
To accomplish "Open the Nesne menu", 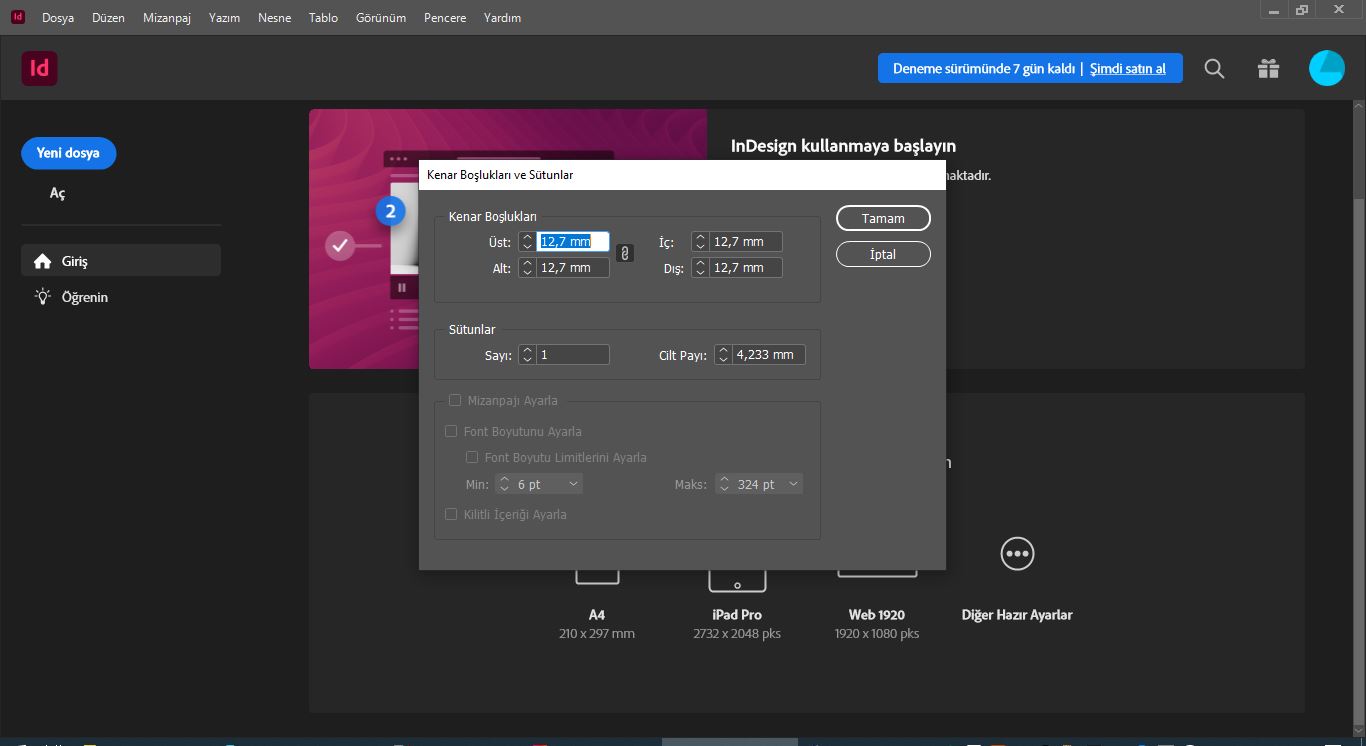I will [275, 18].
